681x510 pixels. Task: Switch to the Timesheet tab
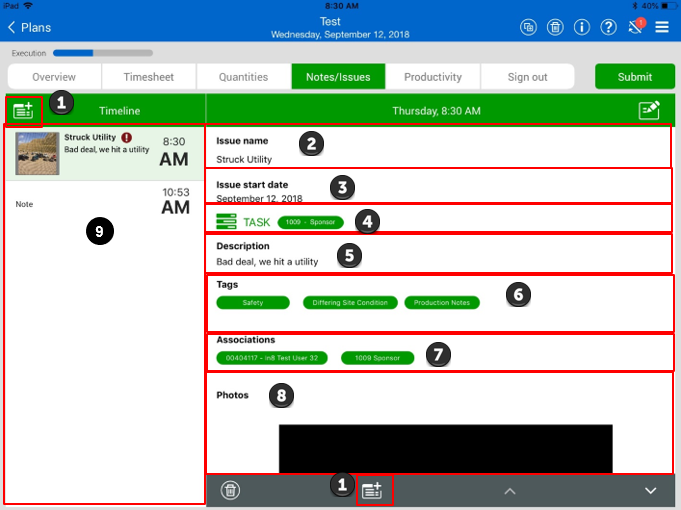(148, 77)
